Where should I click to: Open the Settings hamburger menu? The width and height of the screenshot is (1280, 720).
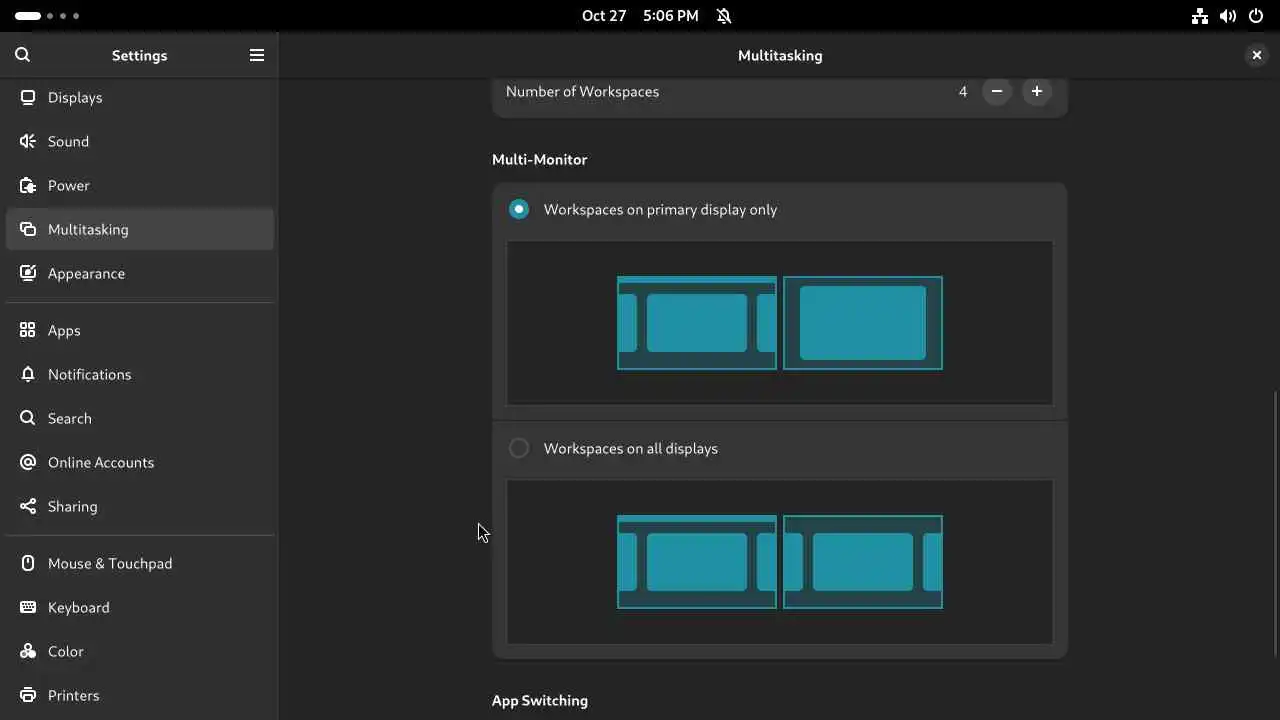[257, 55]
